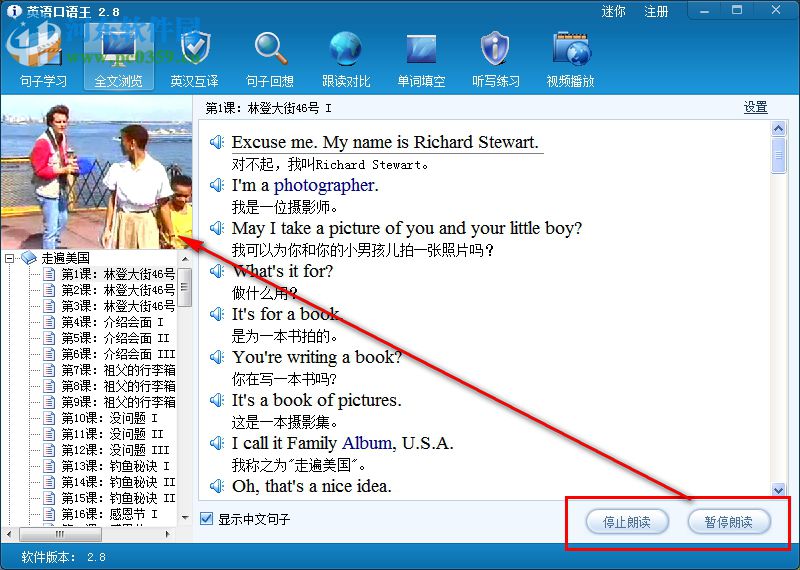
Task: Uncheck the 显示中文句子 checkbox
Action: coord(206,519)
